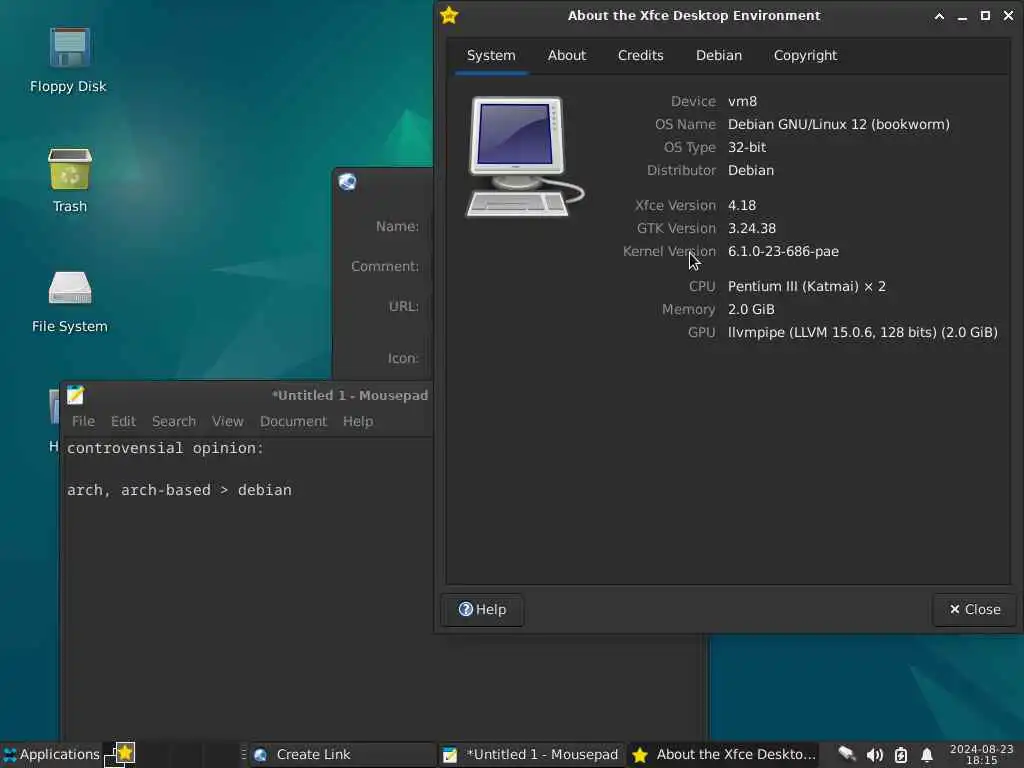Click the computer image in System tab

coord(524,157)
